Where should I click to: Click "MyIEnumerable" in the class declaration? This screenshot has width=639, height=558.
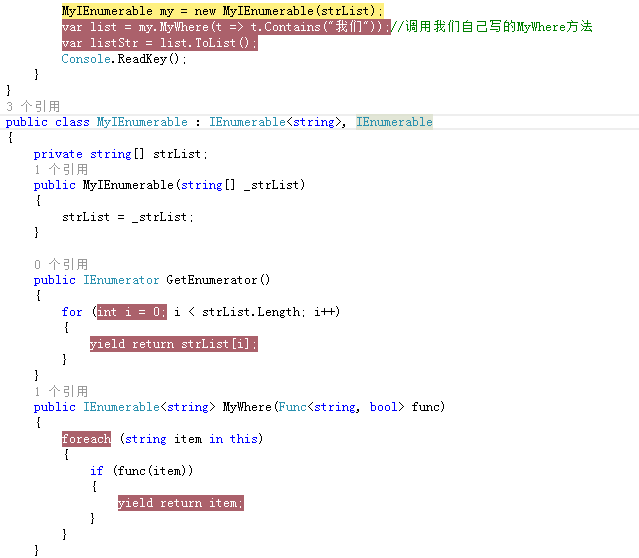click(x=142, y=122)
